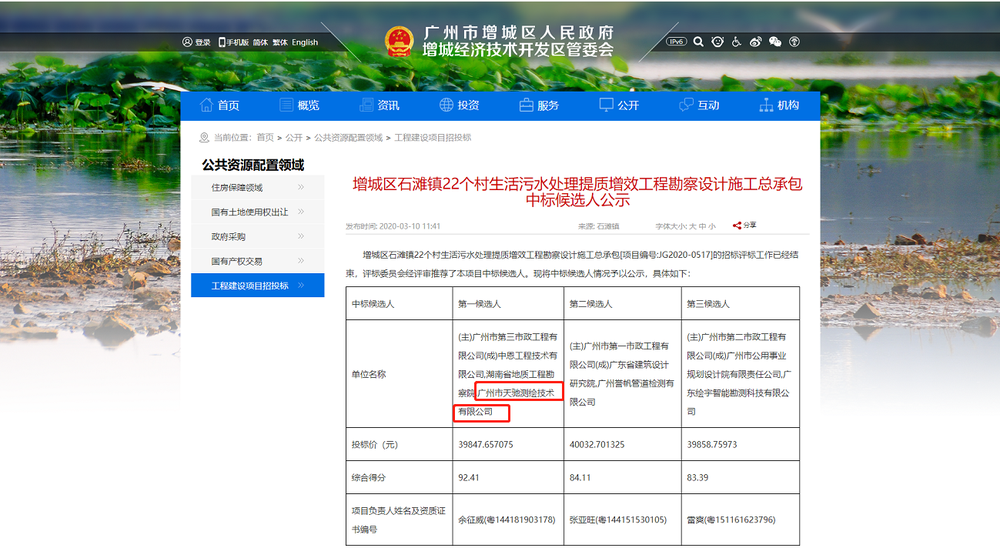This screenshot has width=1000, height=548.
Task: Click the search magnifier icon in header
Action: [x=698, y=42]
